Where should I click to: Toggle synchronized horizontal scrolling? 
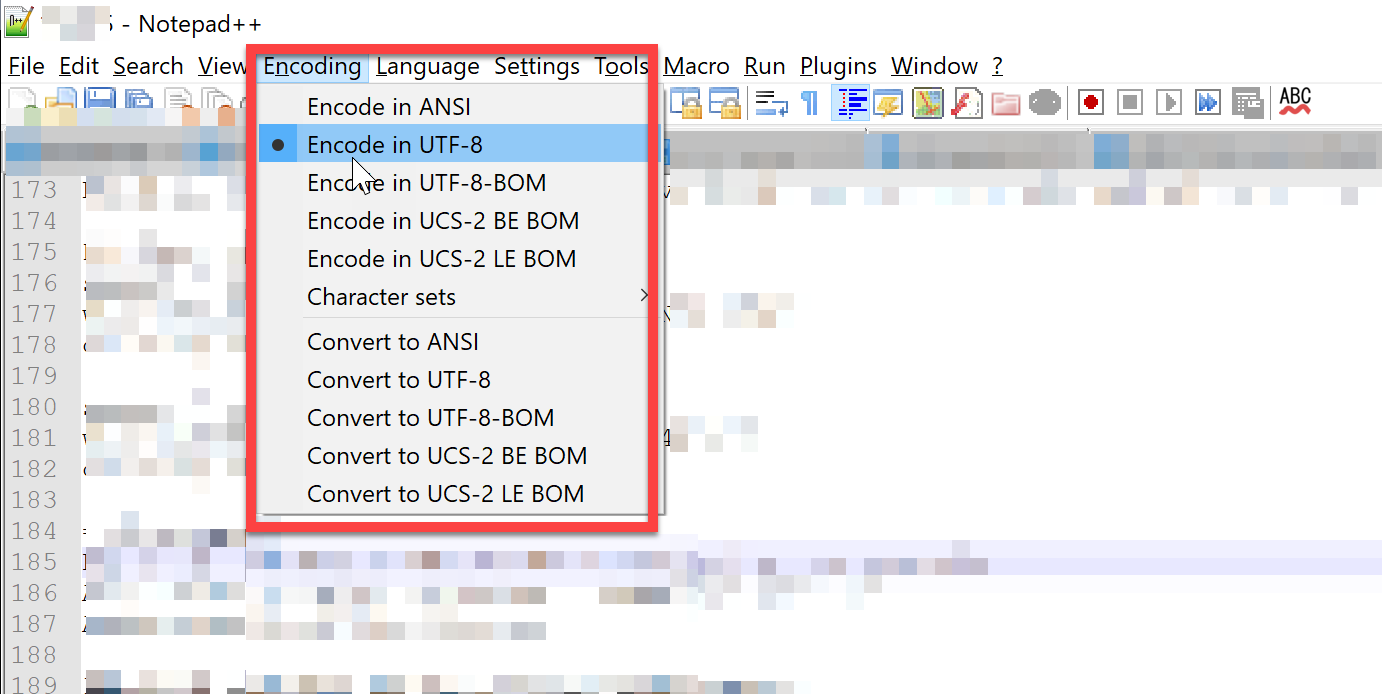pyautogui.click(x=725, y=102)
